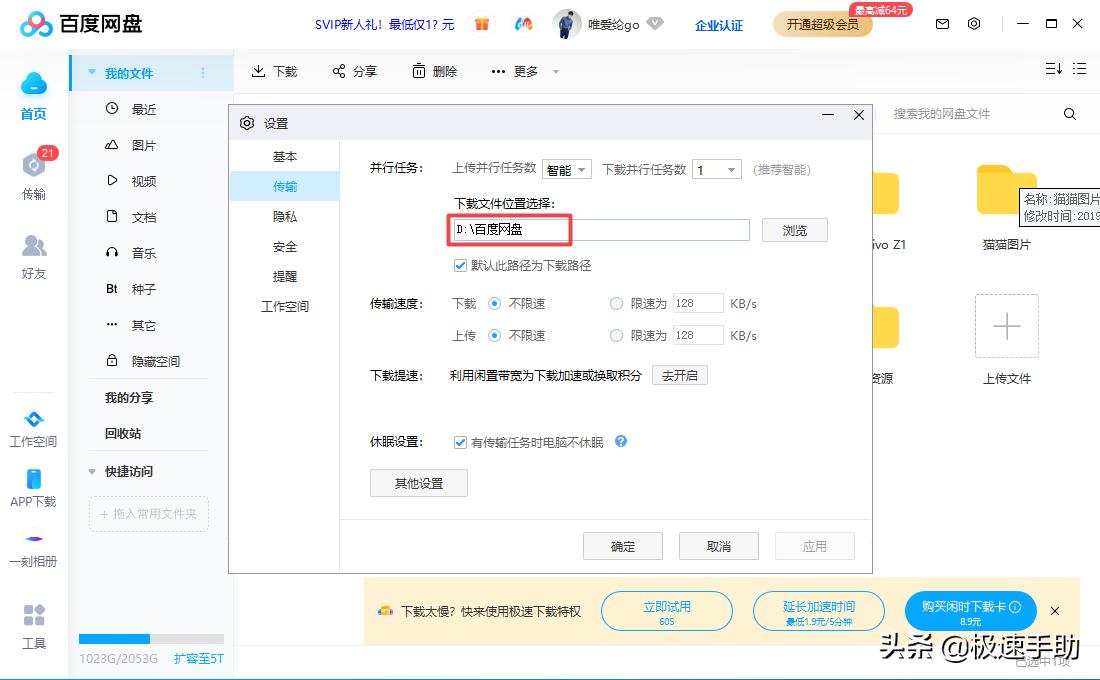Open the 上传并行任务数 智能 dropdown
The width and height of the screenshot is (1100, 680).
[x=567, y=169]
